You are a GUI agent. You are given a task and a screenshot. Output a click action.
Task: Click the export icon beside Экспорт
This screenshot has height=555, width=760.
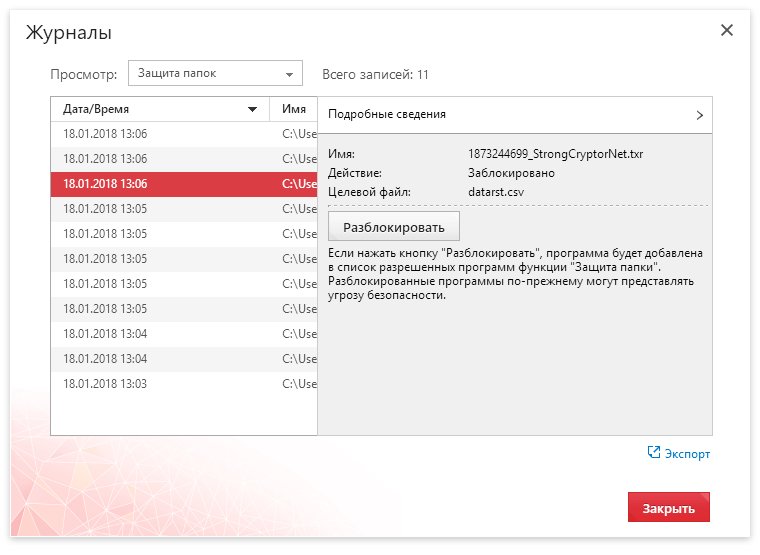(654, 453)
